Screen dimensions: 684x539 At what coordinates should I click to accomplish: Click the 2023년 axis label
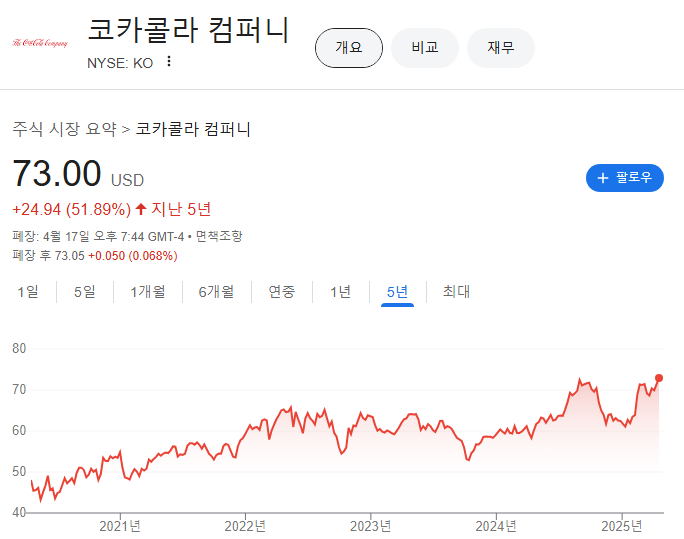pyautogui.click(x=370, y=526)
